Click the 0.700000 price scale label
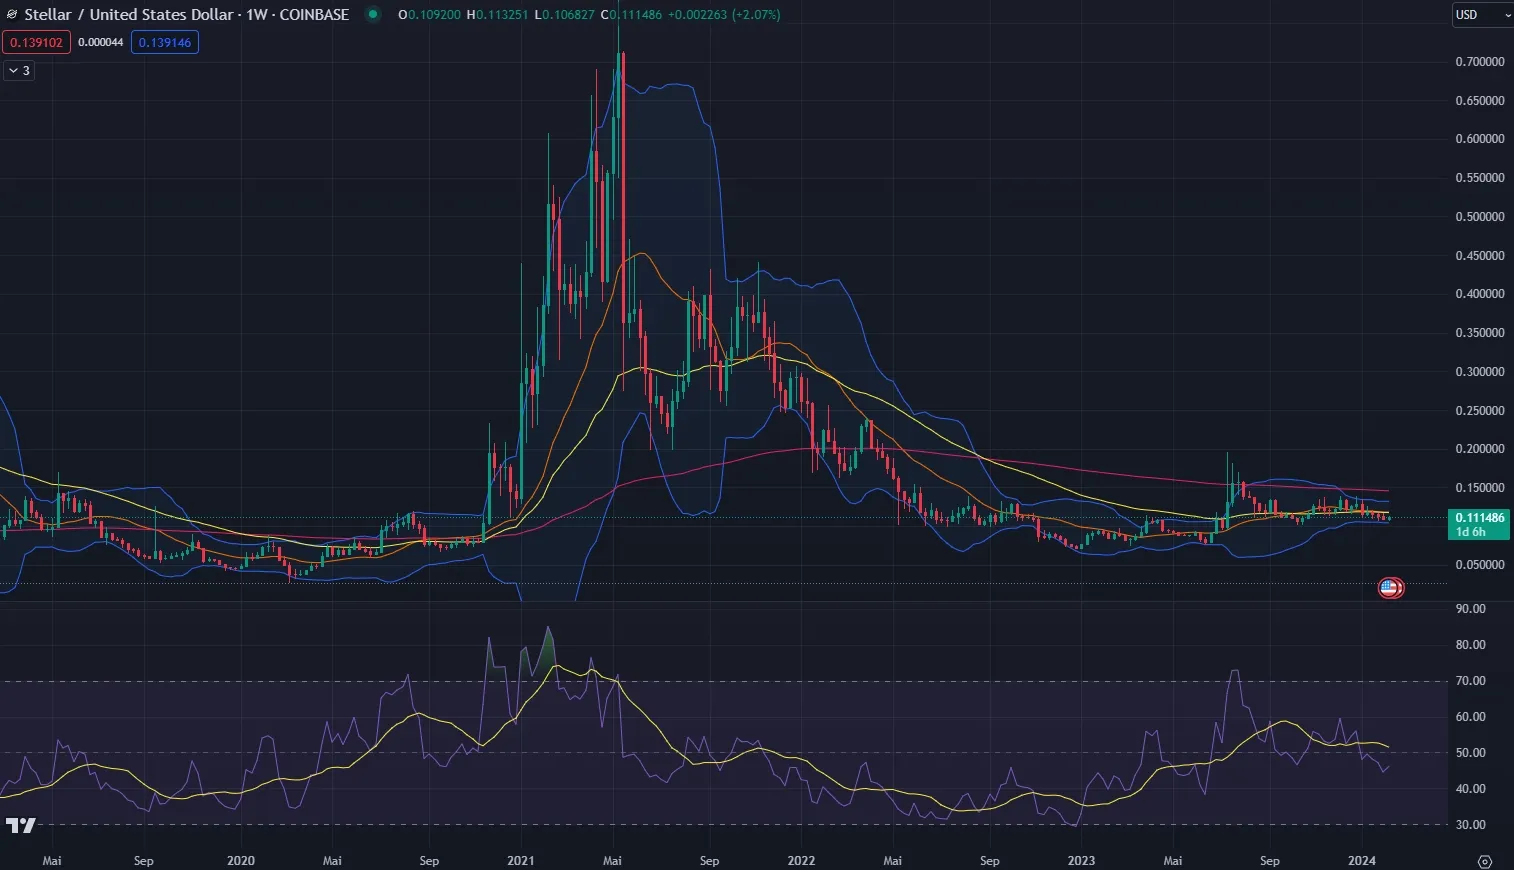This screenshot has width=1514, height=870. 1480,62
